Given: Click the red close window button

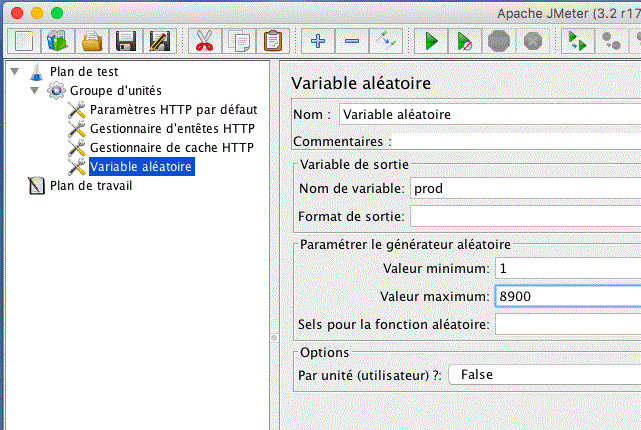Looking at the screenshot, I should 17,13.
